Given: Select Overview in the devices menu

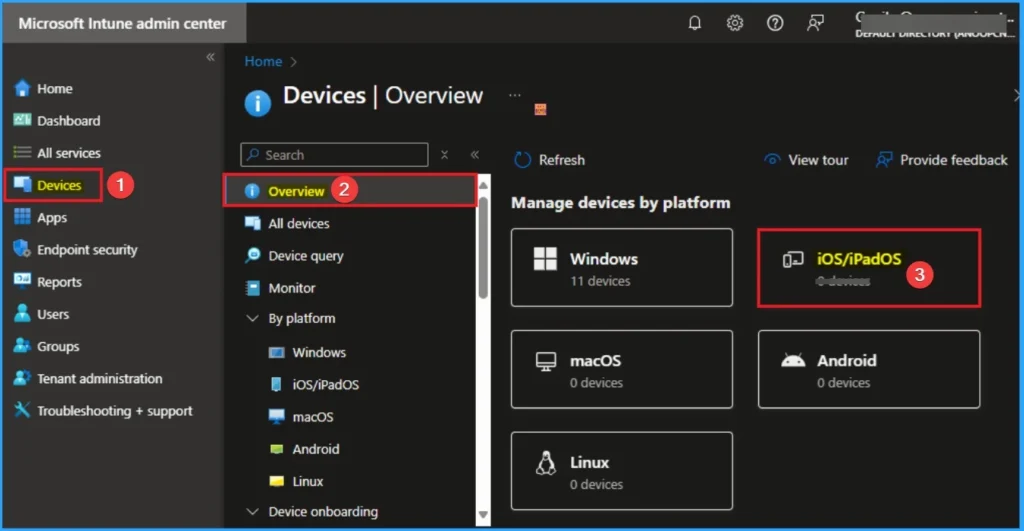Looking at the screenshot, I should (349, 191).
